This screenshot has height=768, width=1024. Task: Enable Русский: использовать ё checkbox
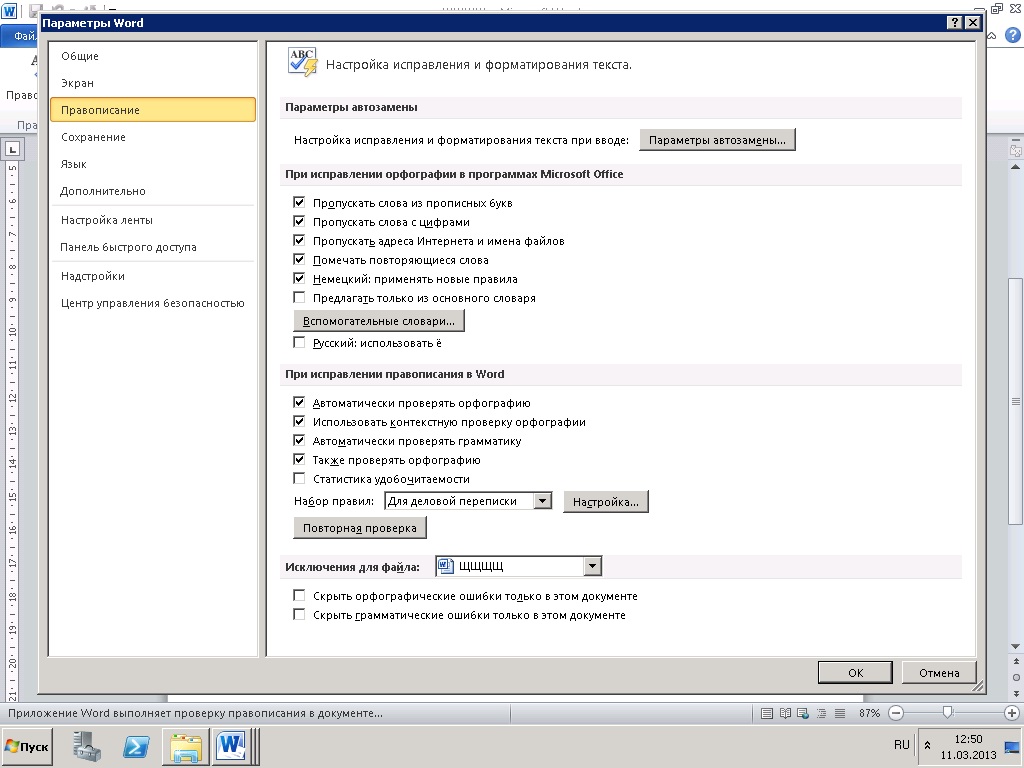[x=299, y=342]
